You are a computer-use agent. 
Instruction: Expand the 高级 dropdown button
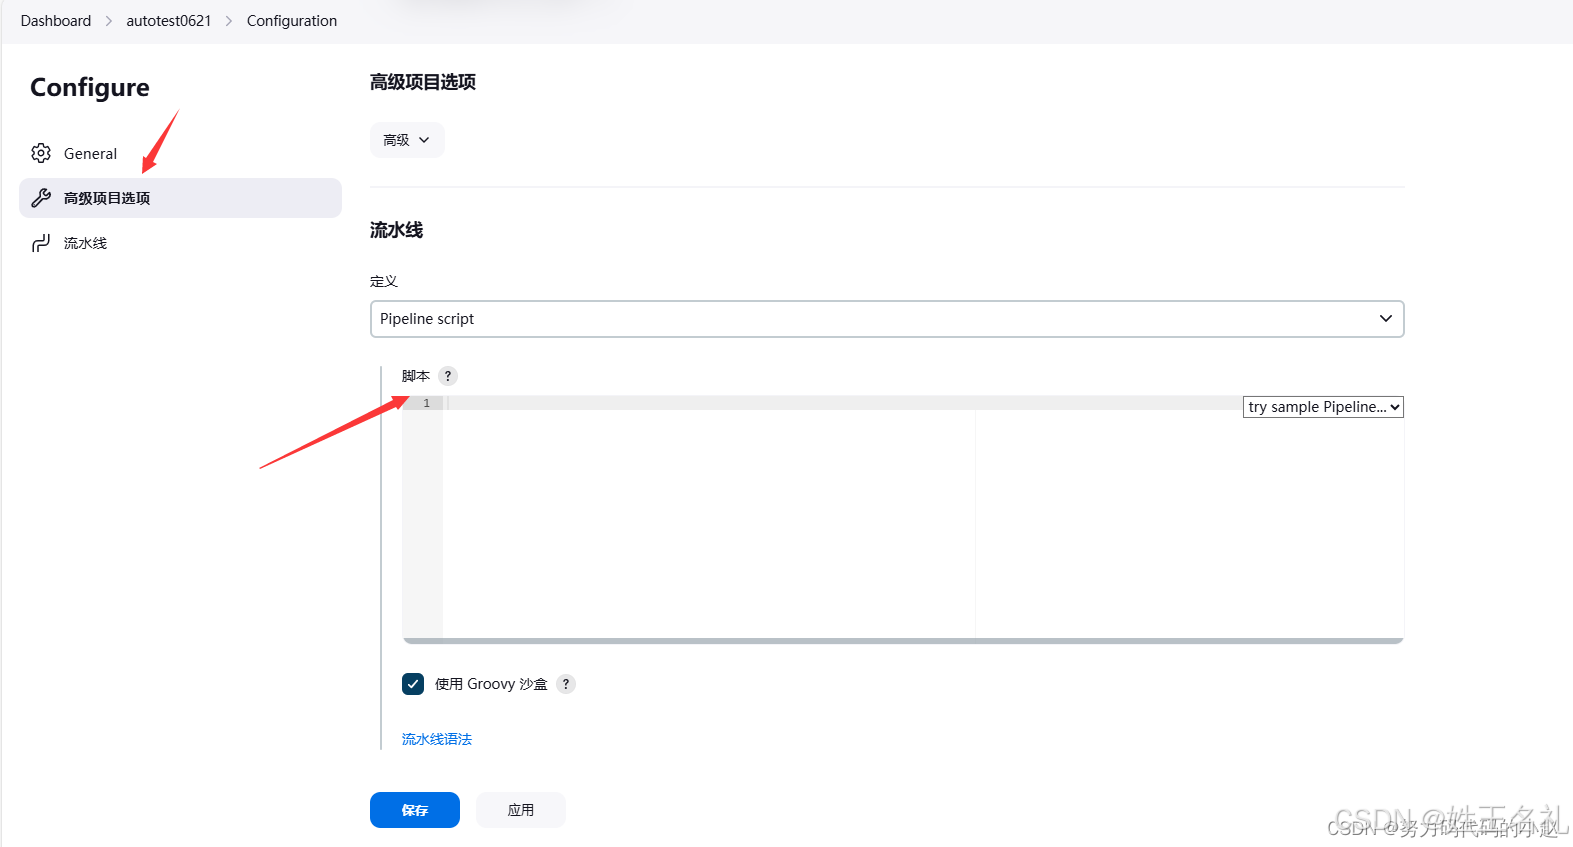point(407,140)
